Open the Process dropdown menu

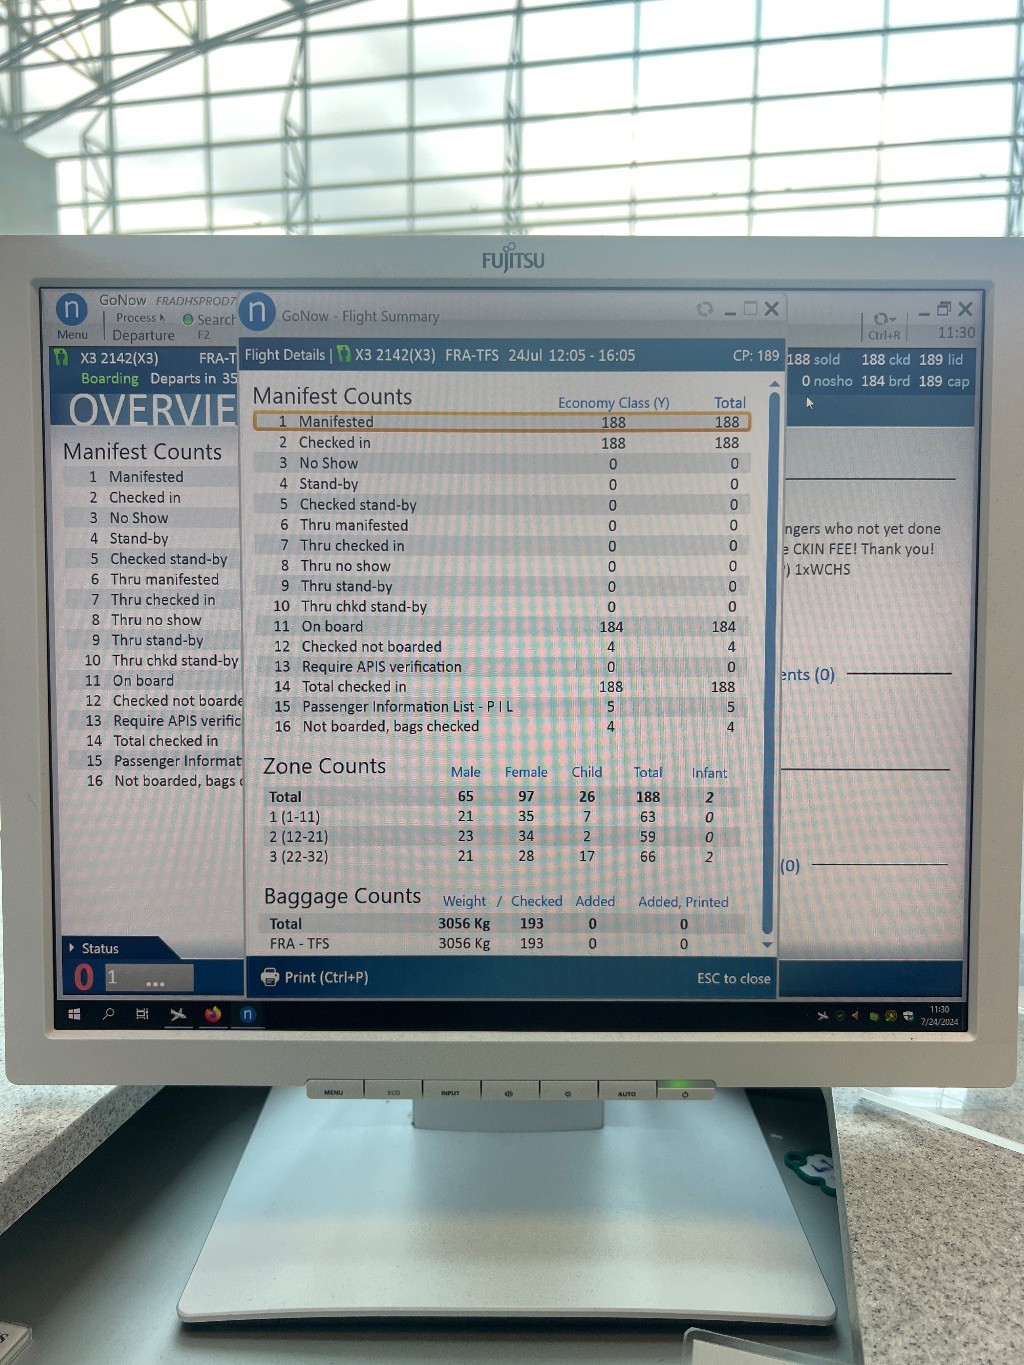pos(140,318)
